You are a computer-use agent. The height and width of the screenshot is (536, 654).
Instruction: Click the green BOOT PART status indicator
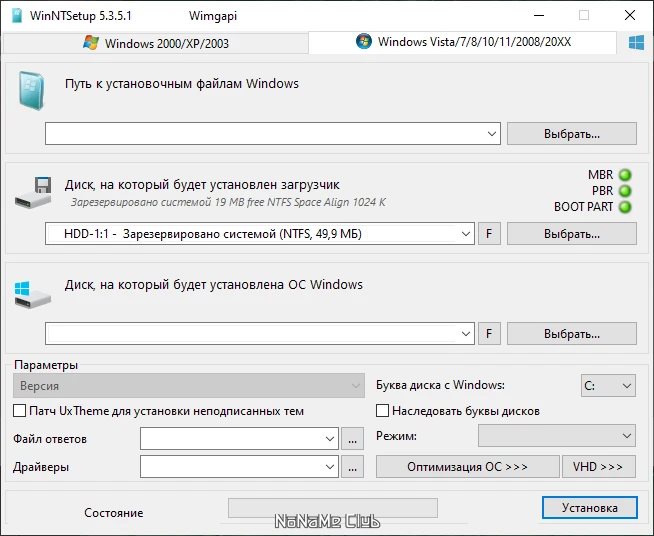pyautogui.click(x=625, y=207)
